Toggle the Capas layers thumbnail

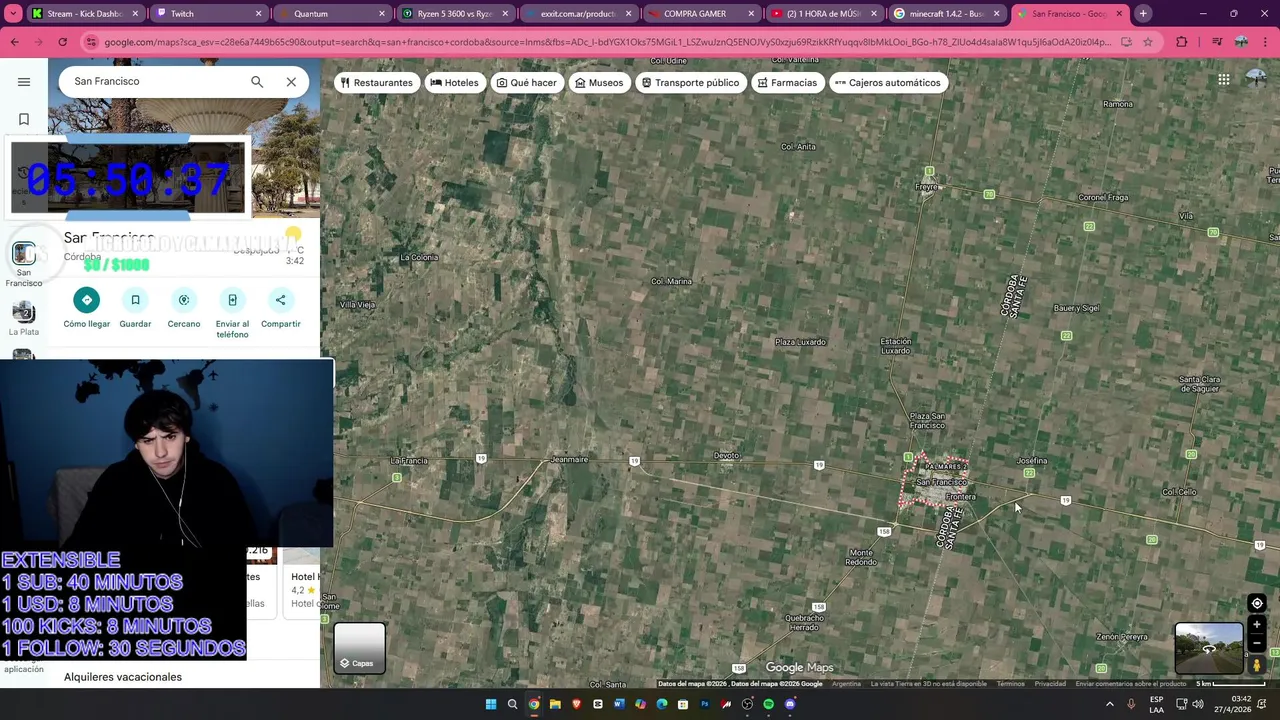click(359, 648)
